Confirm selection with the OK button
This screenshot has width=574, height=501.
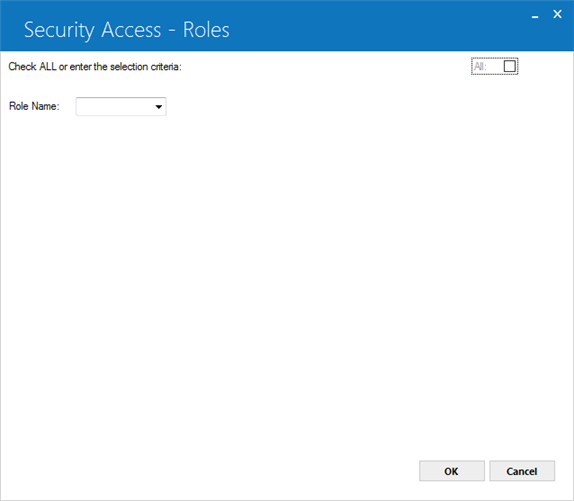[x=452, y=471]
